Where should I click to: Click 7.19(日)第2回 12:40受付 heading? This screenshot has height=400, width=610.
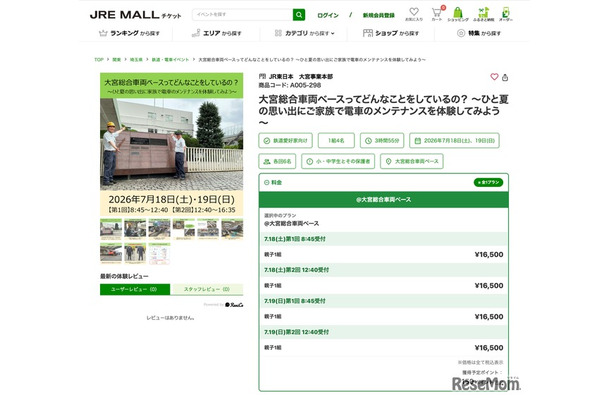(x=296, y=332)
